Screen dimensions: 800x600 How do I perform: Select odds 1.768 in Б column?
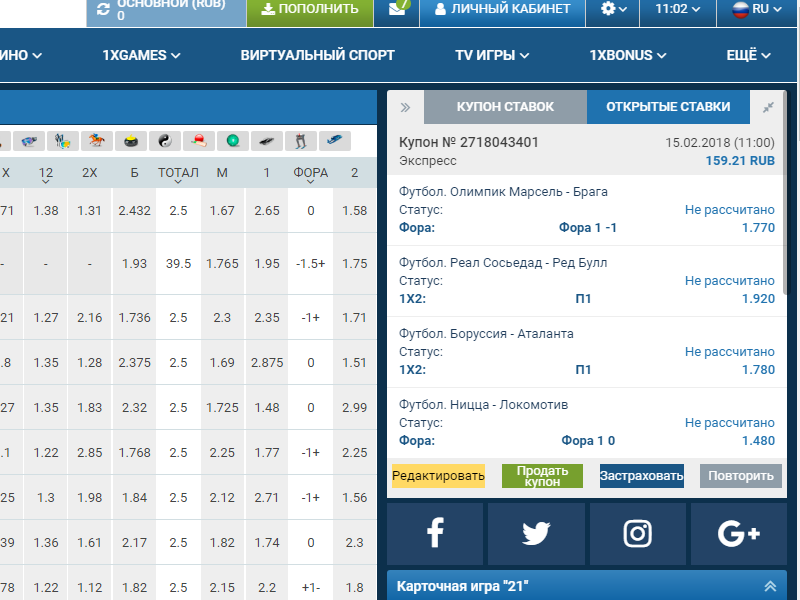[x=134, y=453]
